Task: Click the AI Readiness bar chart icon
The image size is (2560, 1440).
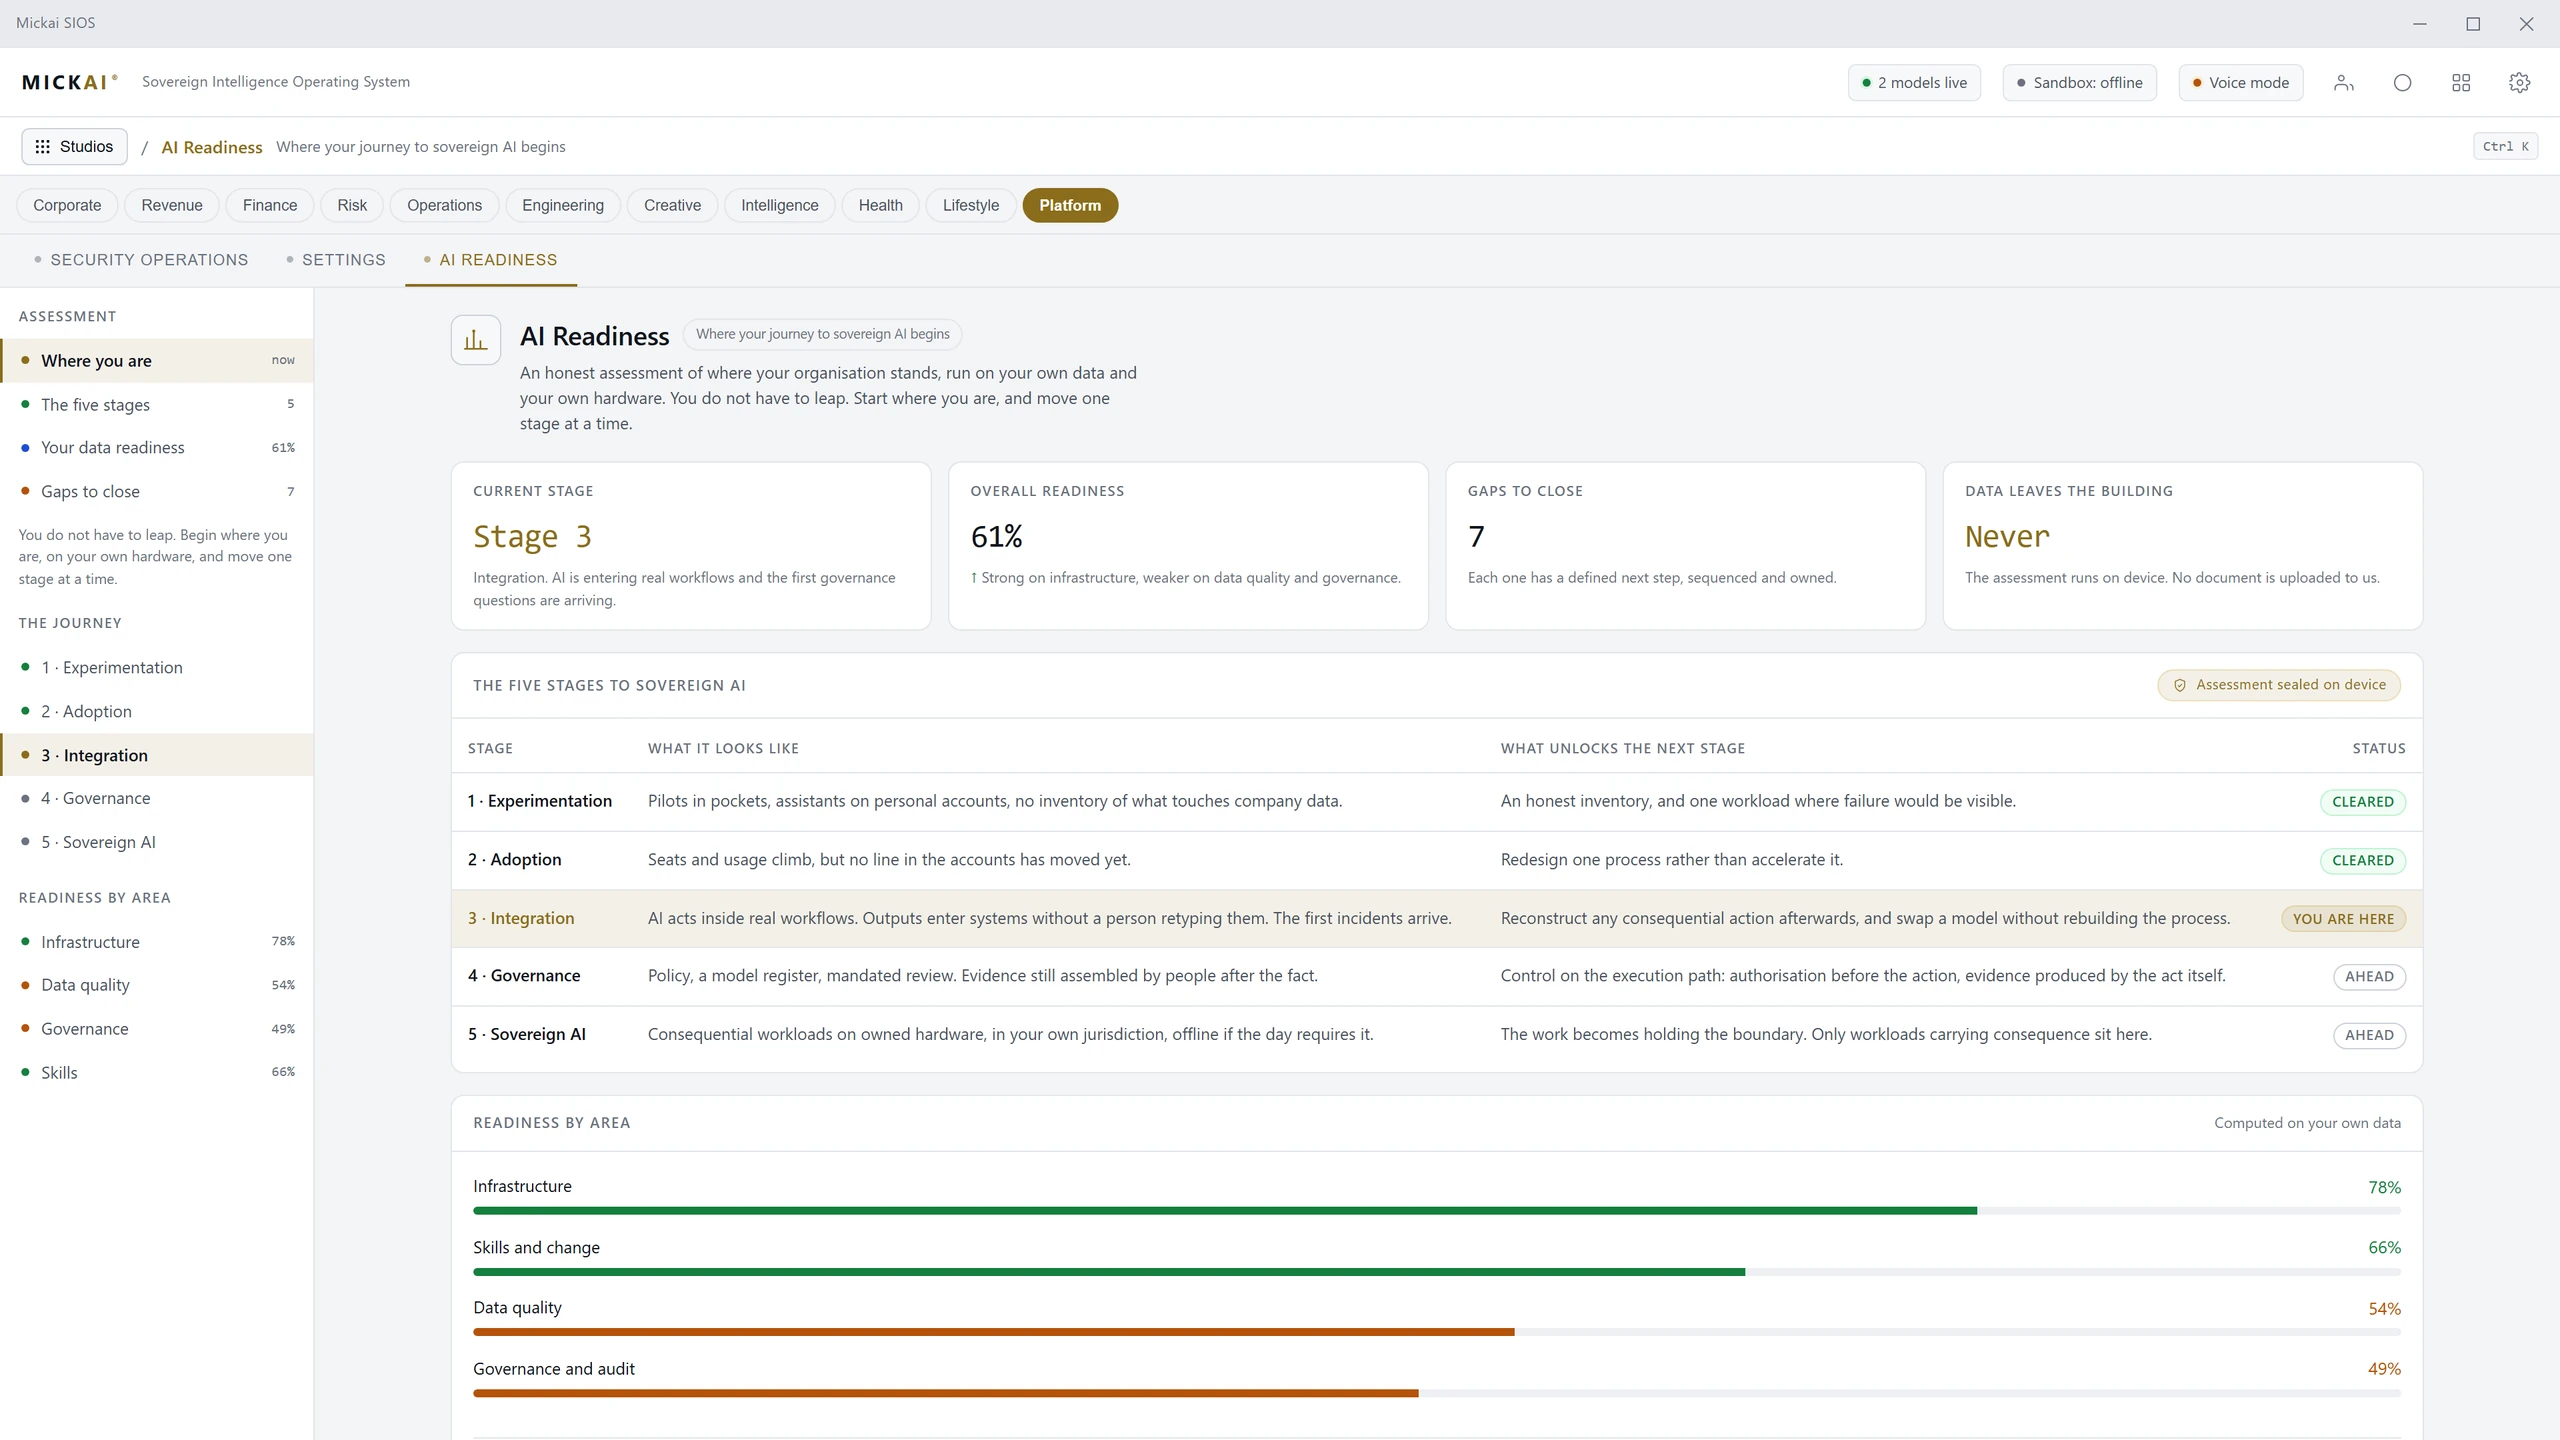Action: pos(476,340)
